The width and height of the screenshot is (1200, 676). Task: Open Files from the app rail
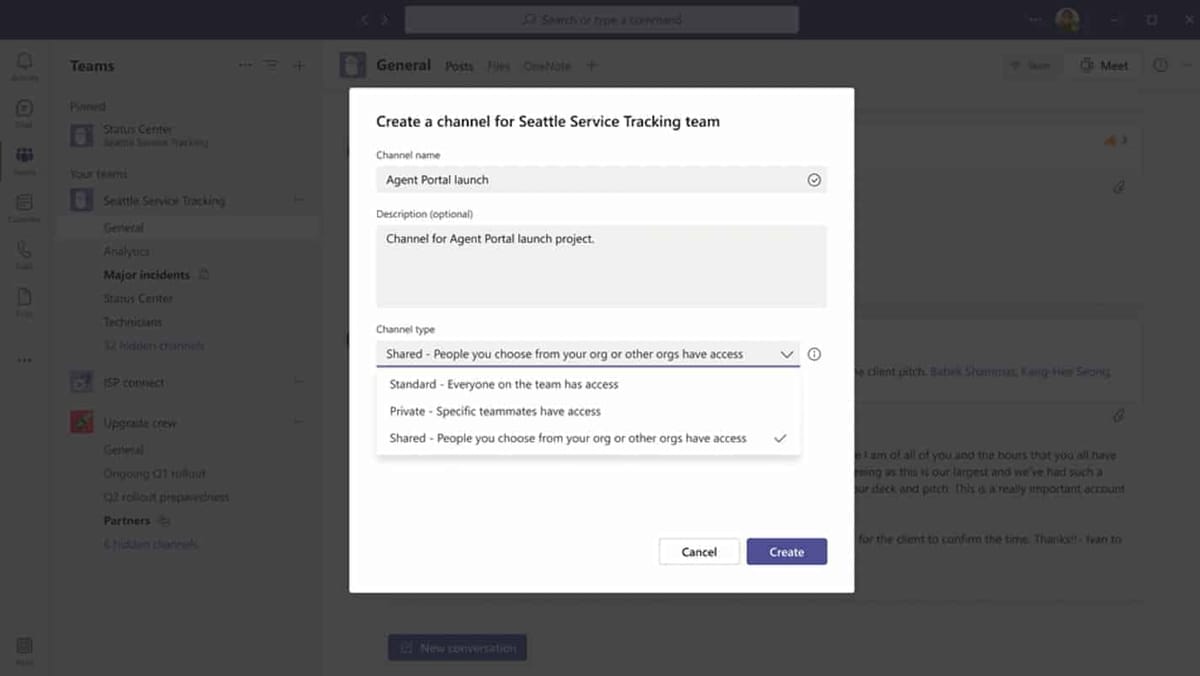point(24,300)
